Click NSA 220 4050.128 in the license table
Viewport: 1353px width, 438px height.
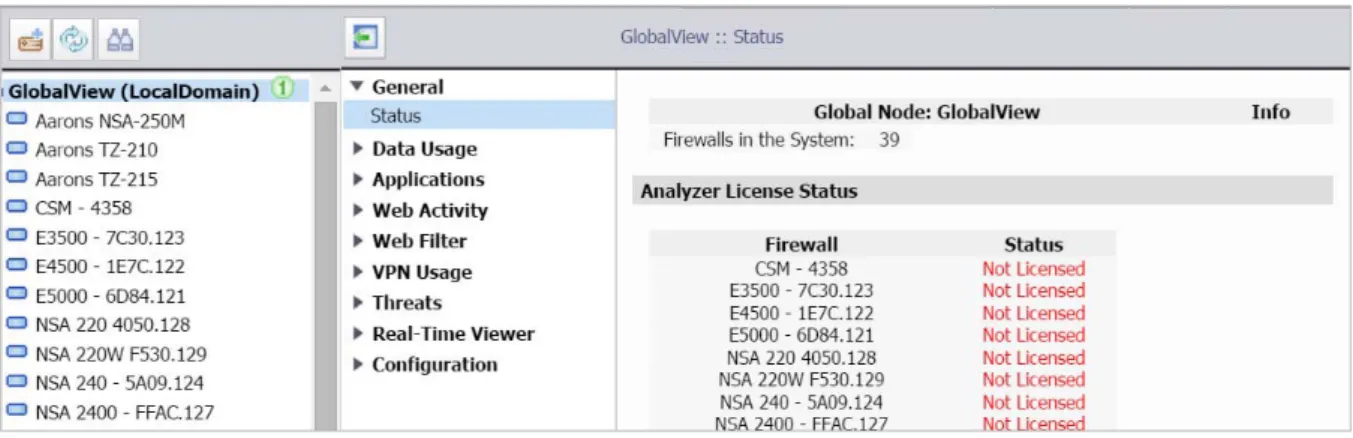coord(802,357)
